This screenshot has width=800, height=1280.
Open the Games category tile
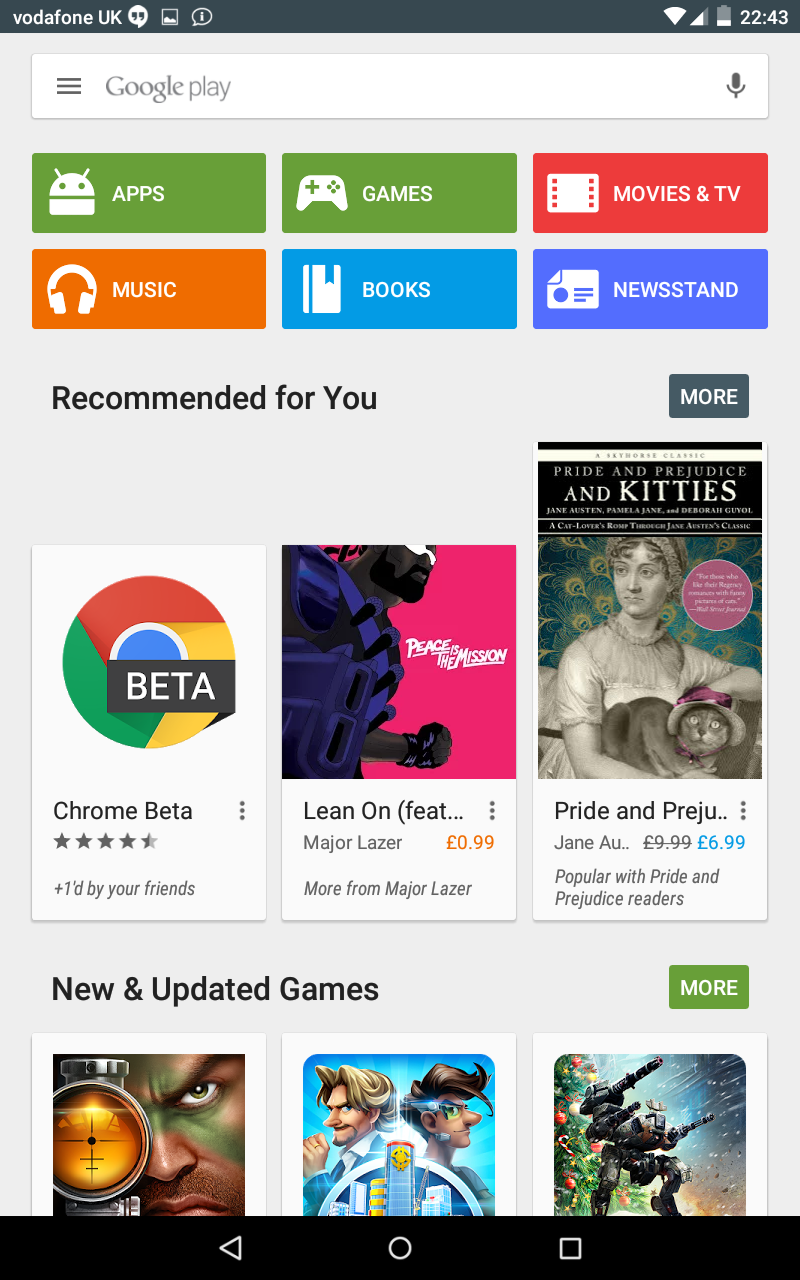(399, 193)
